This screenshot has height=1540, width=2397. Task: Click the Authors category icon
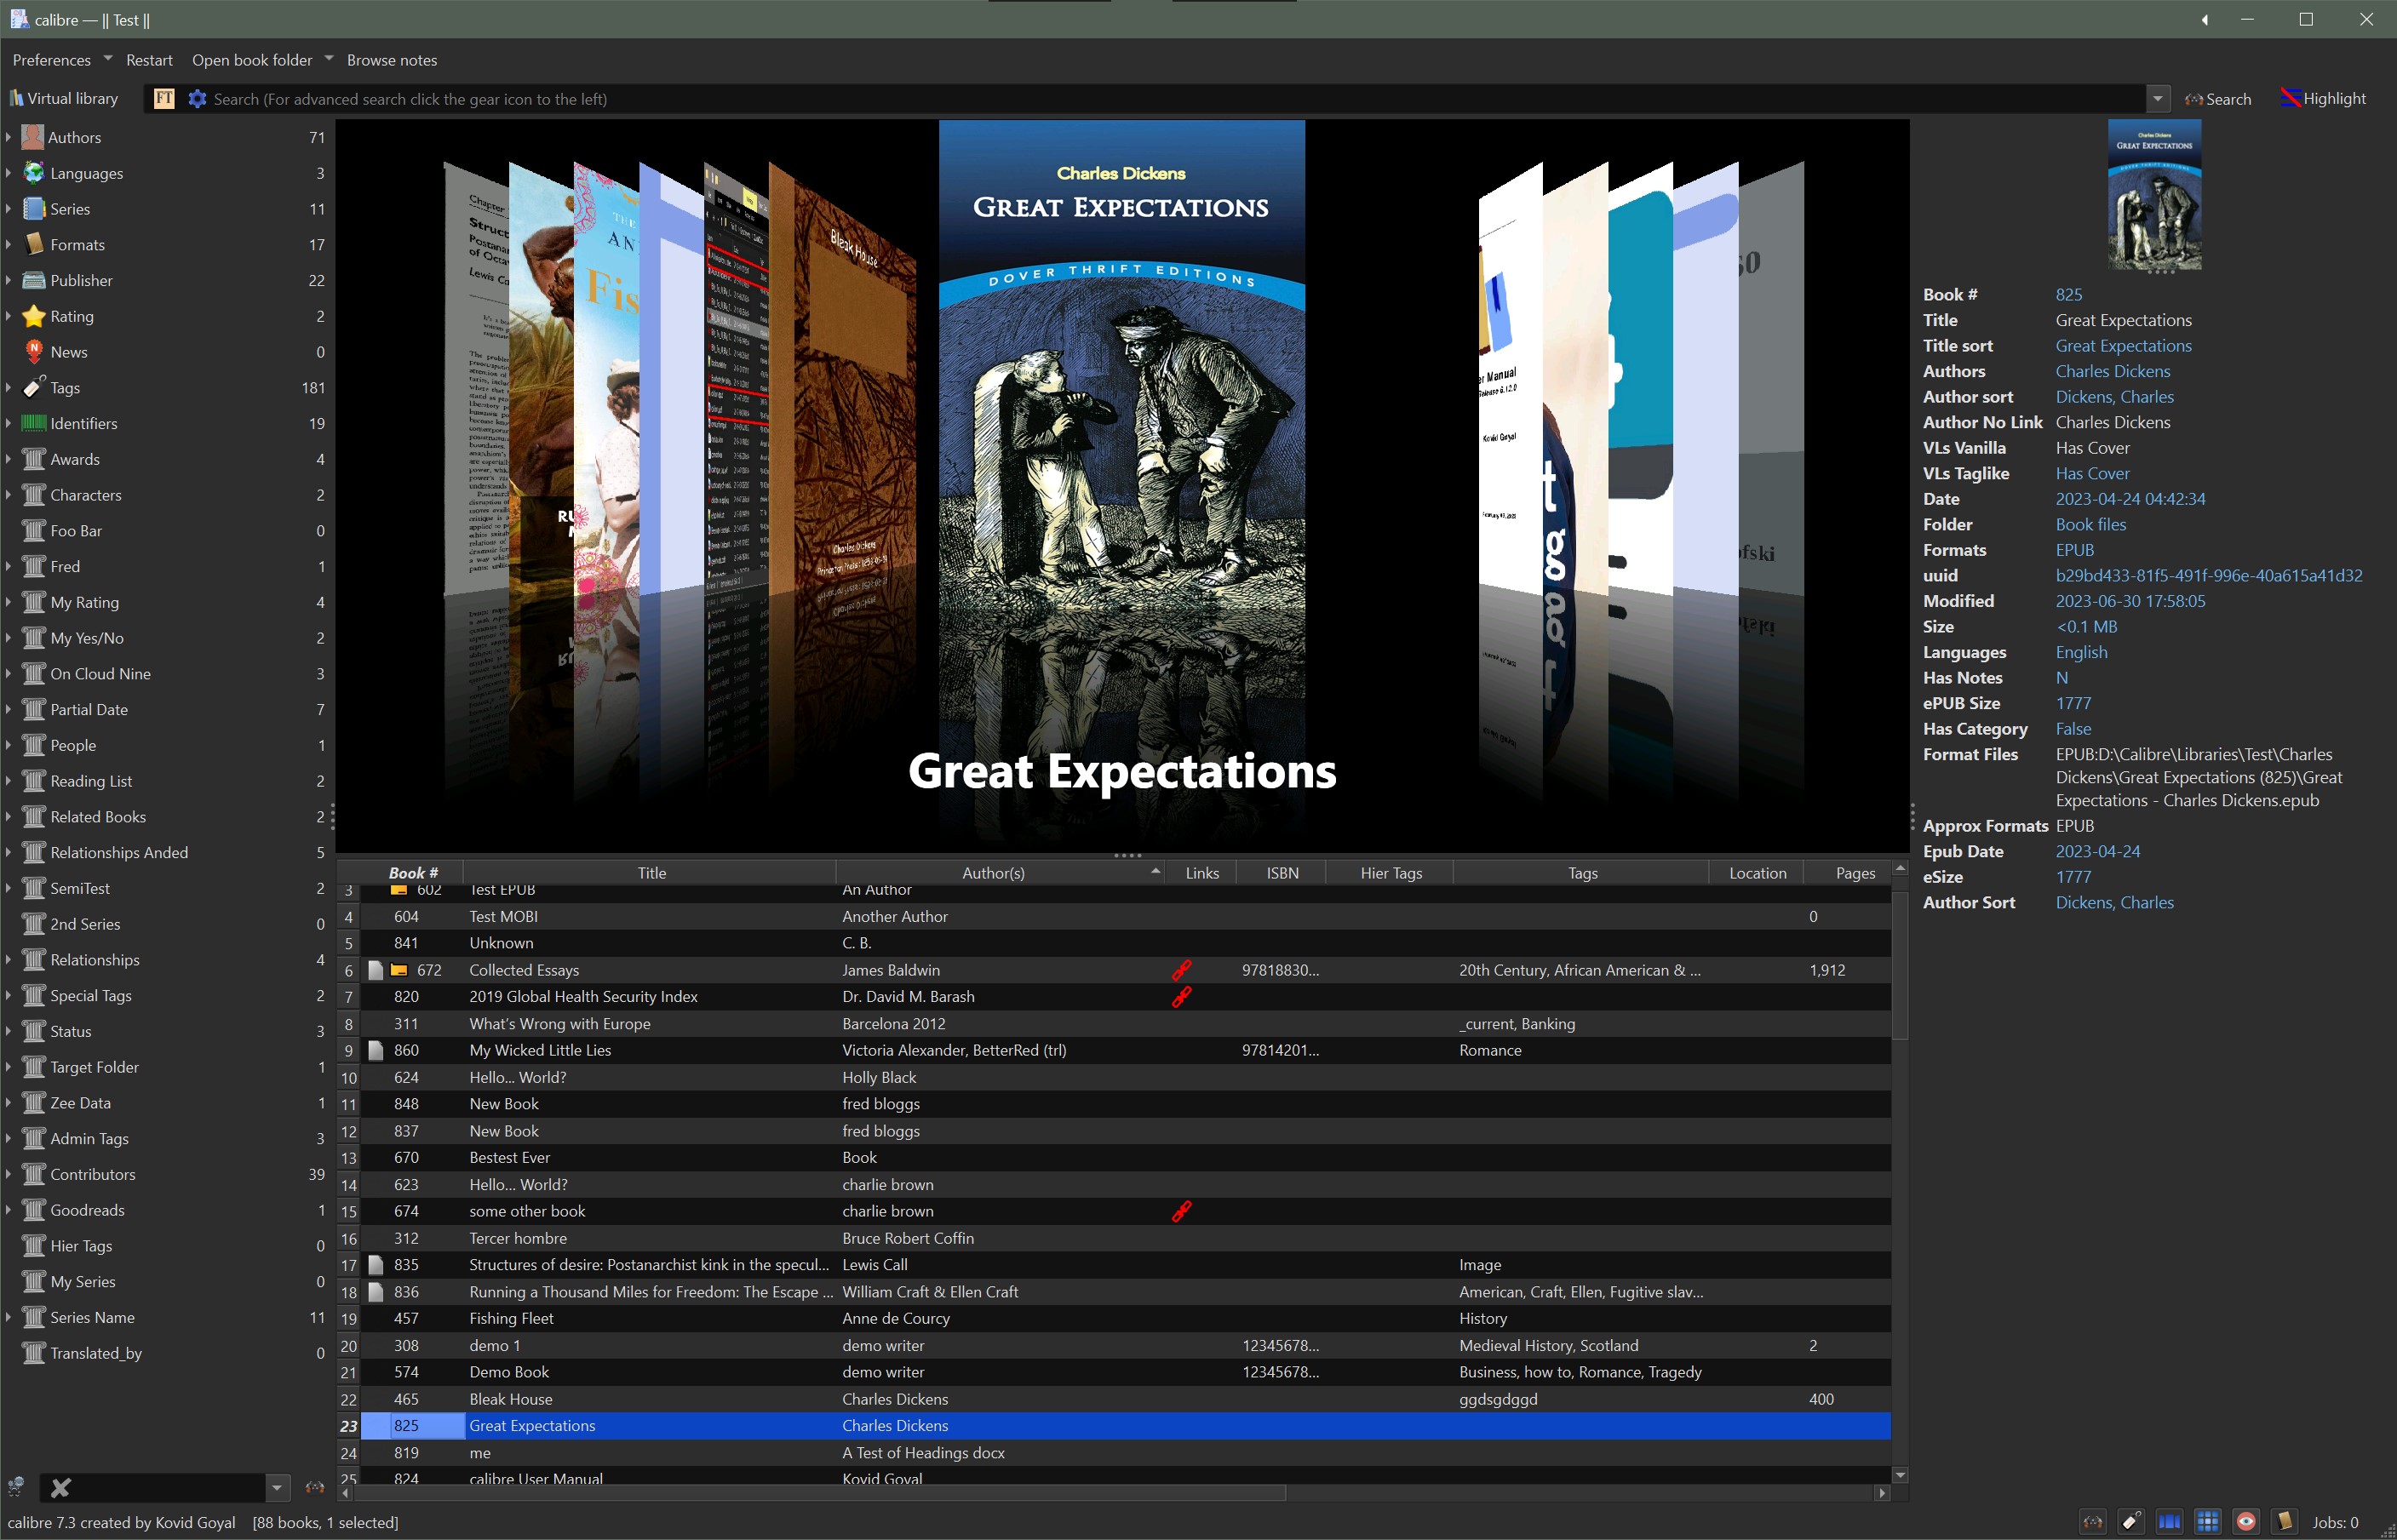coord(33,137)
